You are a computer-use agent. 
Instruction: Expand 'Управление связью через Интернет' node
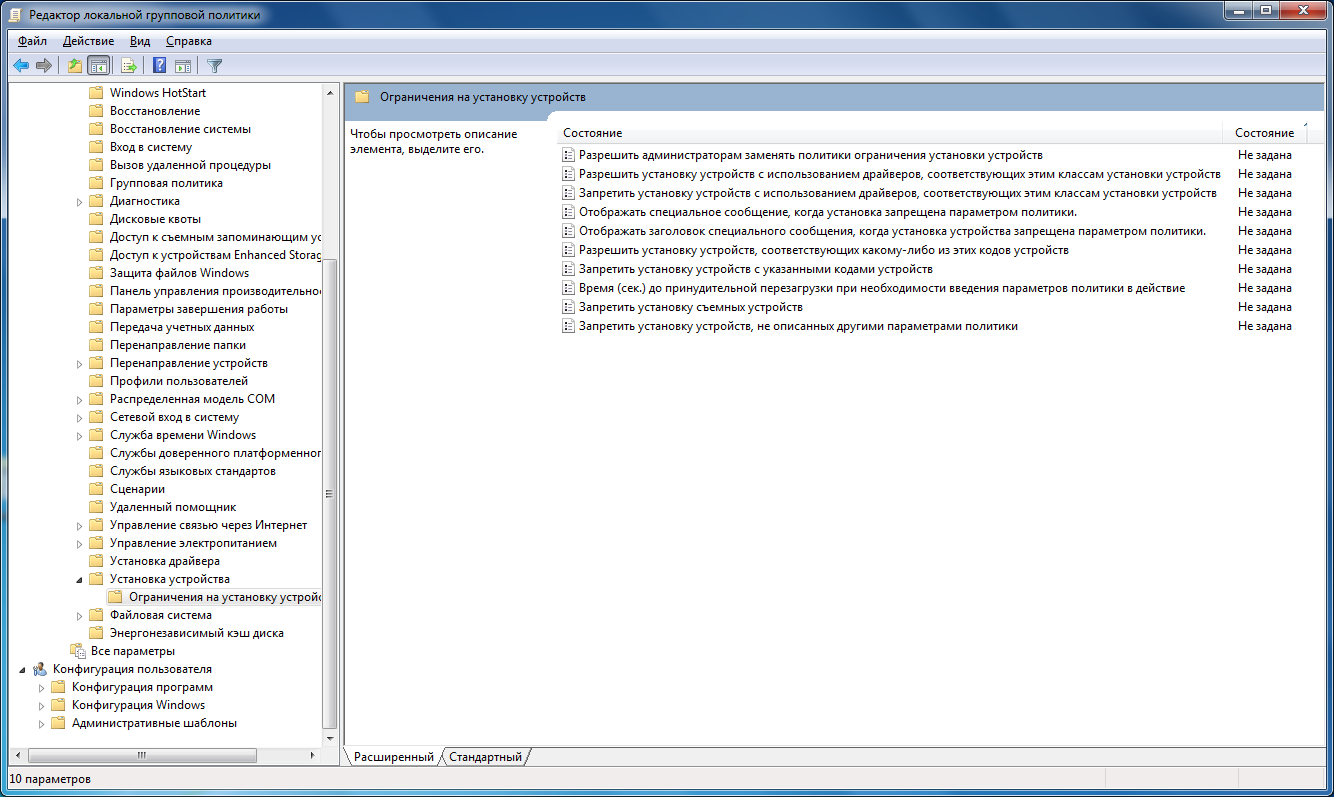click(x=80, y=525)
